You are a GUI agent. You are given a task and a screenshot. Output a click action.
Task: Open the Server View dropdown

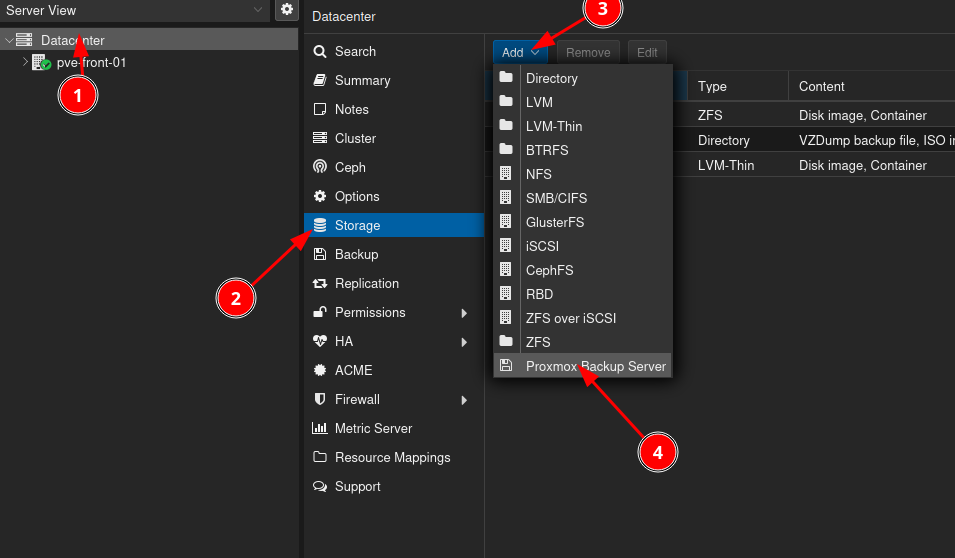point(258,10)
